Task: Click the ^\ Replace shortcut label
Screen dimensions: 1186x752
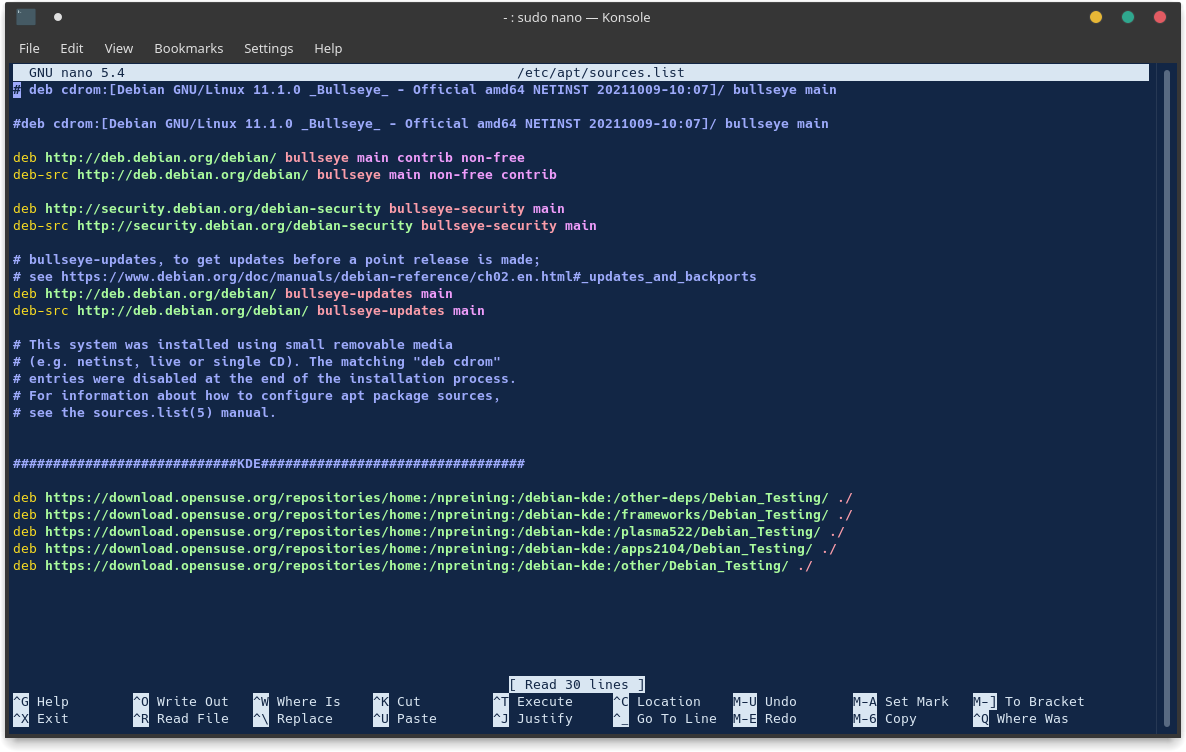Action: coord(293,719)
